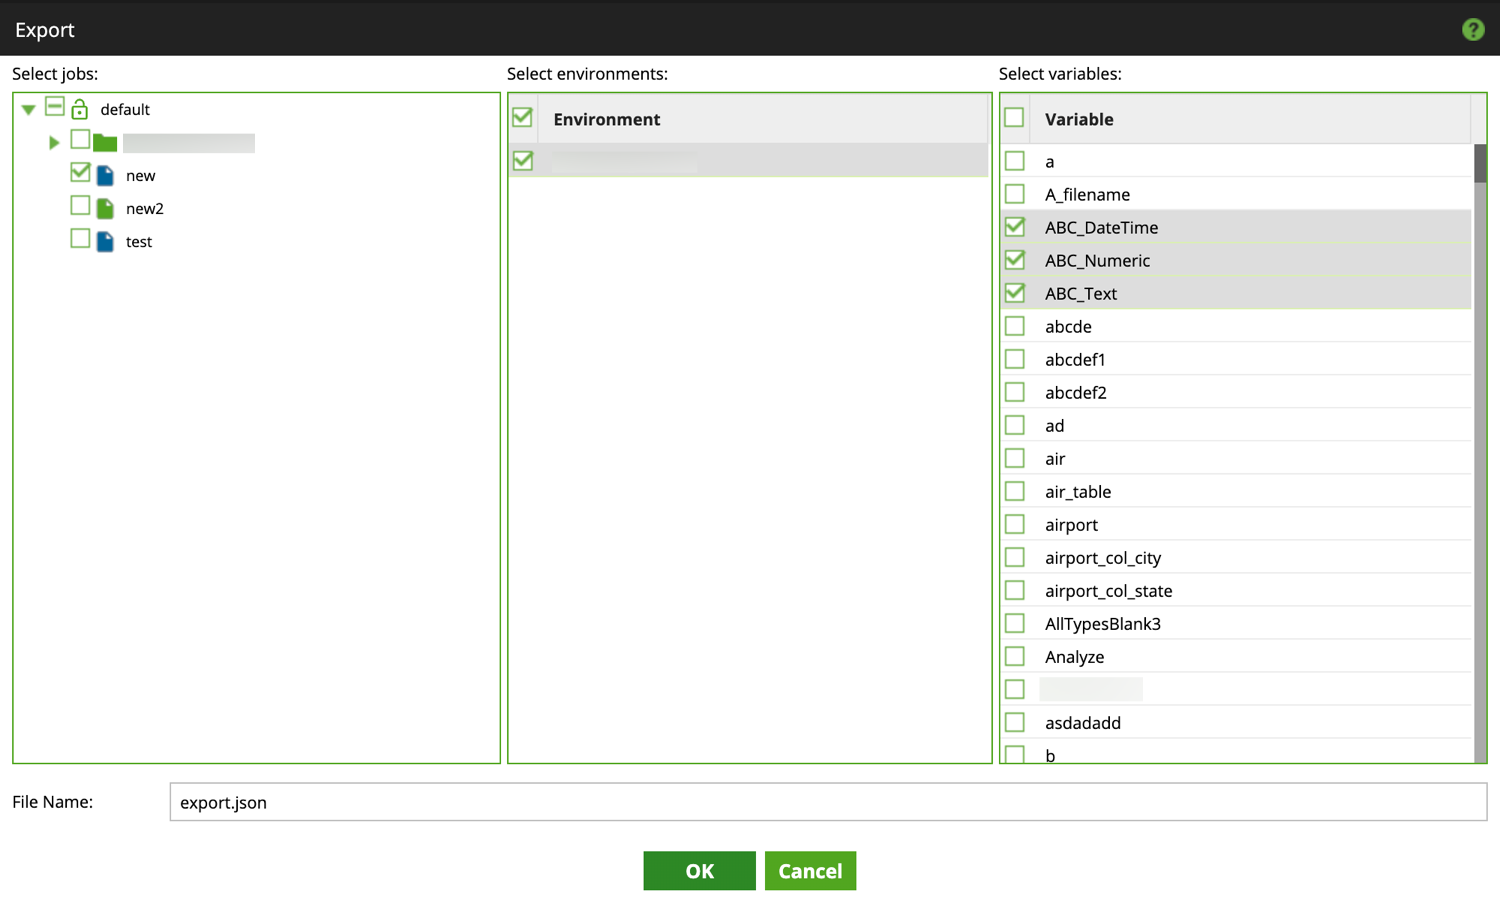1500x904 pixels.
Task: Check the Analyze variable checkbox
Action: coord(1014,655)
